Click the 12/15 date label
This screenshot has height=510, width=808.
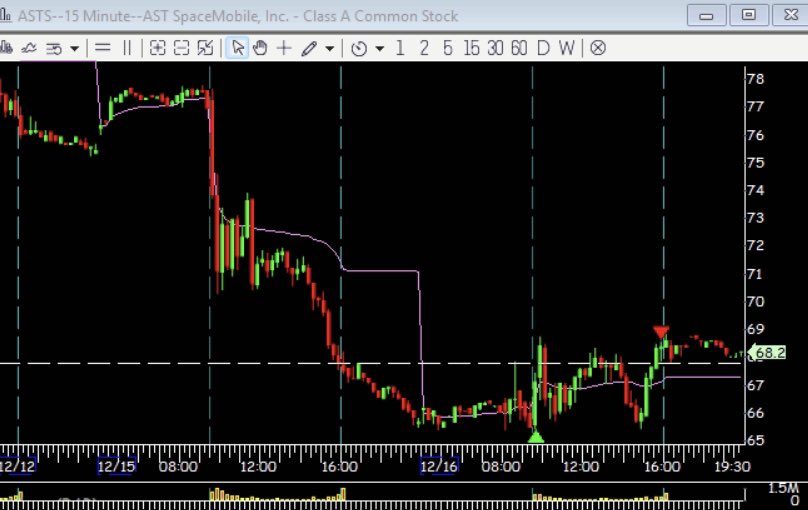(x=116, y=467)
